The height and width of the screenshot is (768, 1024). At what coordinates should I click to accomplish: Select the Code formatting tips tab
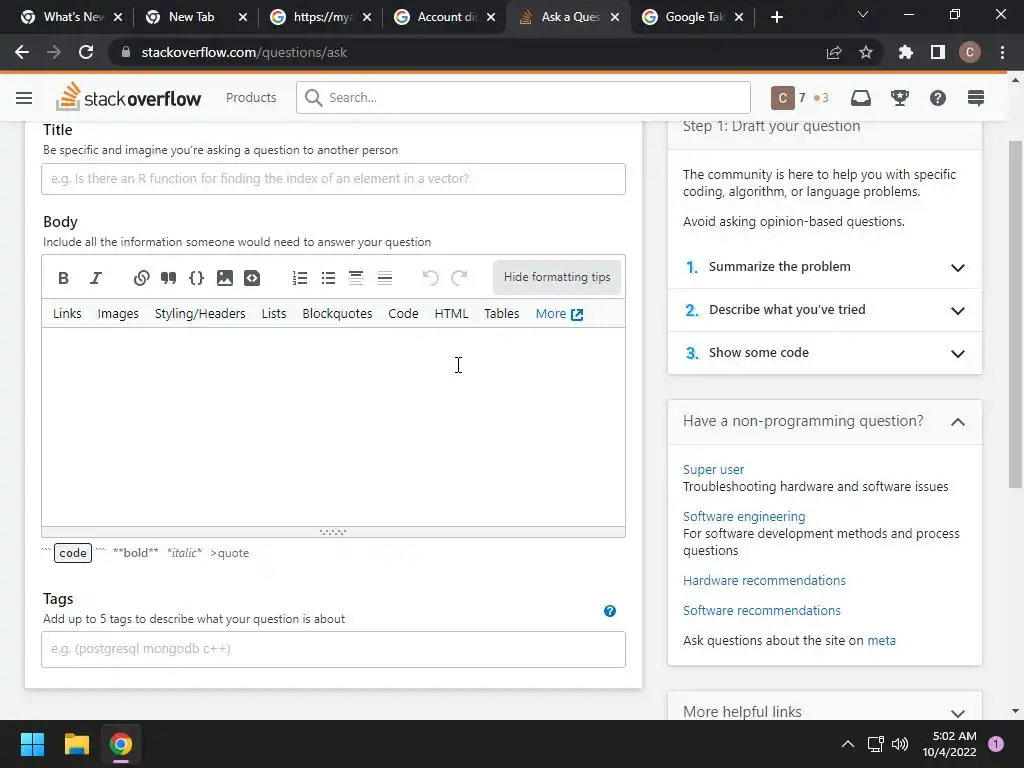click(403, 314)
